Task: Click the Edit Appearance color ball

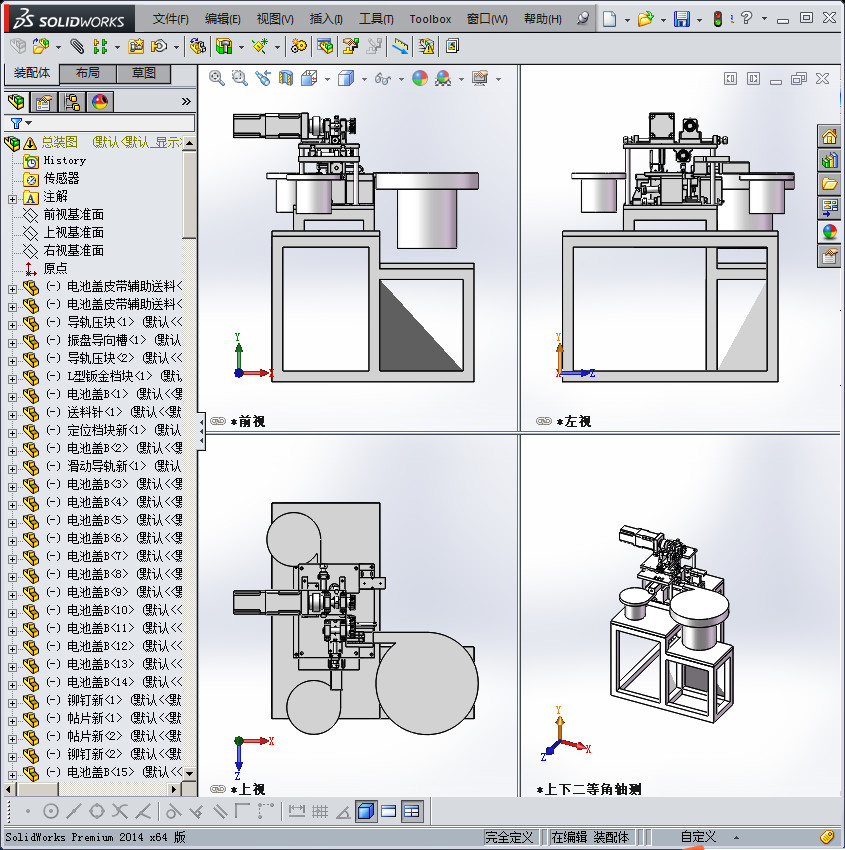Action: click(x=420, y=79)
